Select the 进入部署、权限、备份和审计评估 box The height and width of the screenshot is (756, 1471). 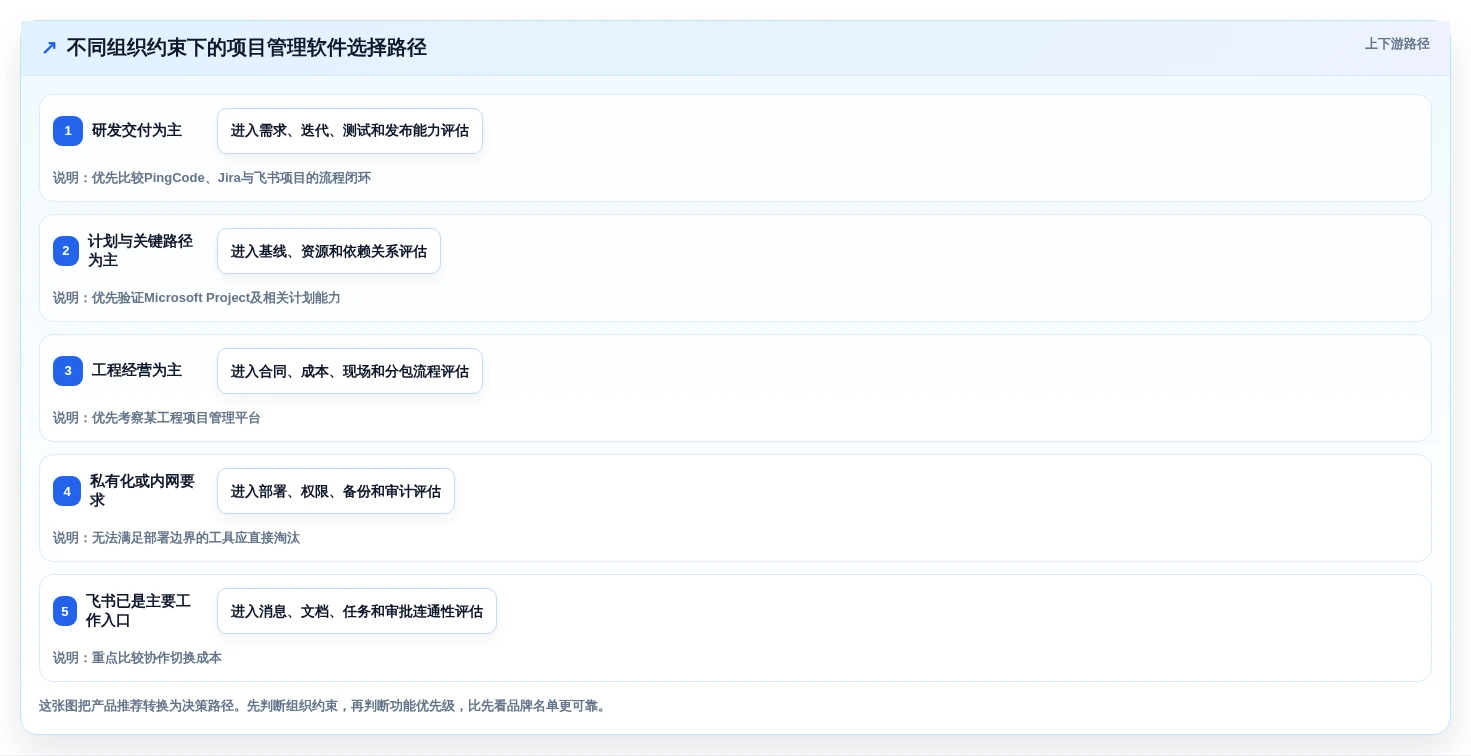[x=336, y=491]
